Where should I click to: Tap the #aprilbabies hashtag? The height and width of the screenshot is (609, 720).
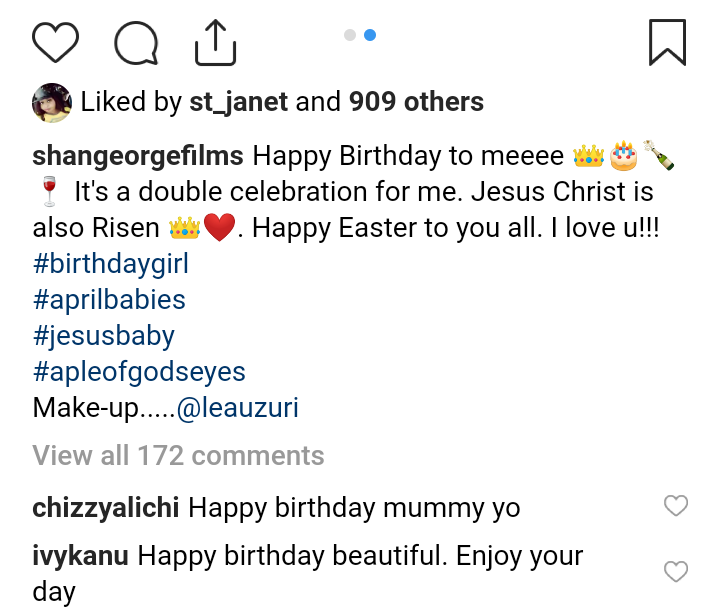109,300
